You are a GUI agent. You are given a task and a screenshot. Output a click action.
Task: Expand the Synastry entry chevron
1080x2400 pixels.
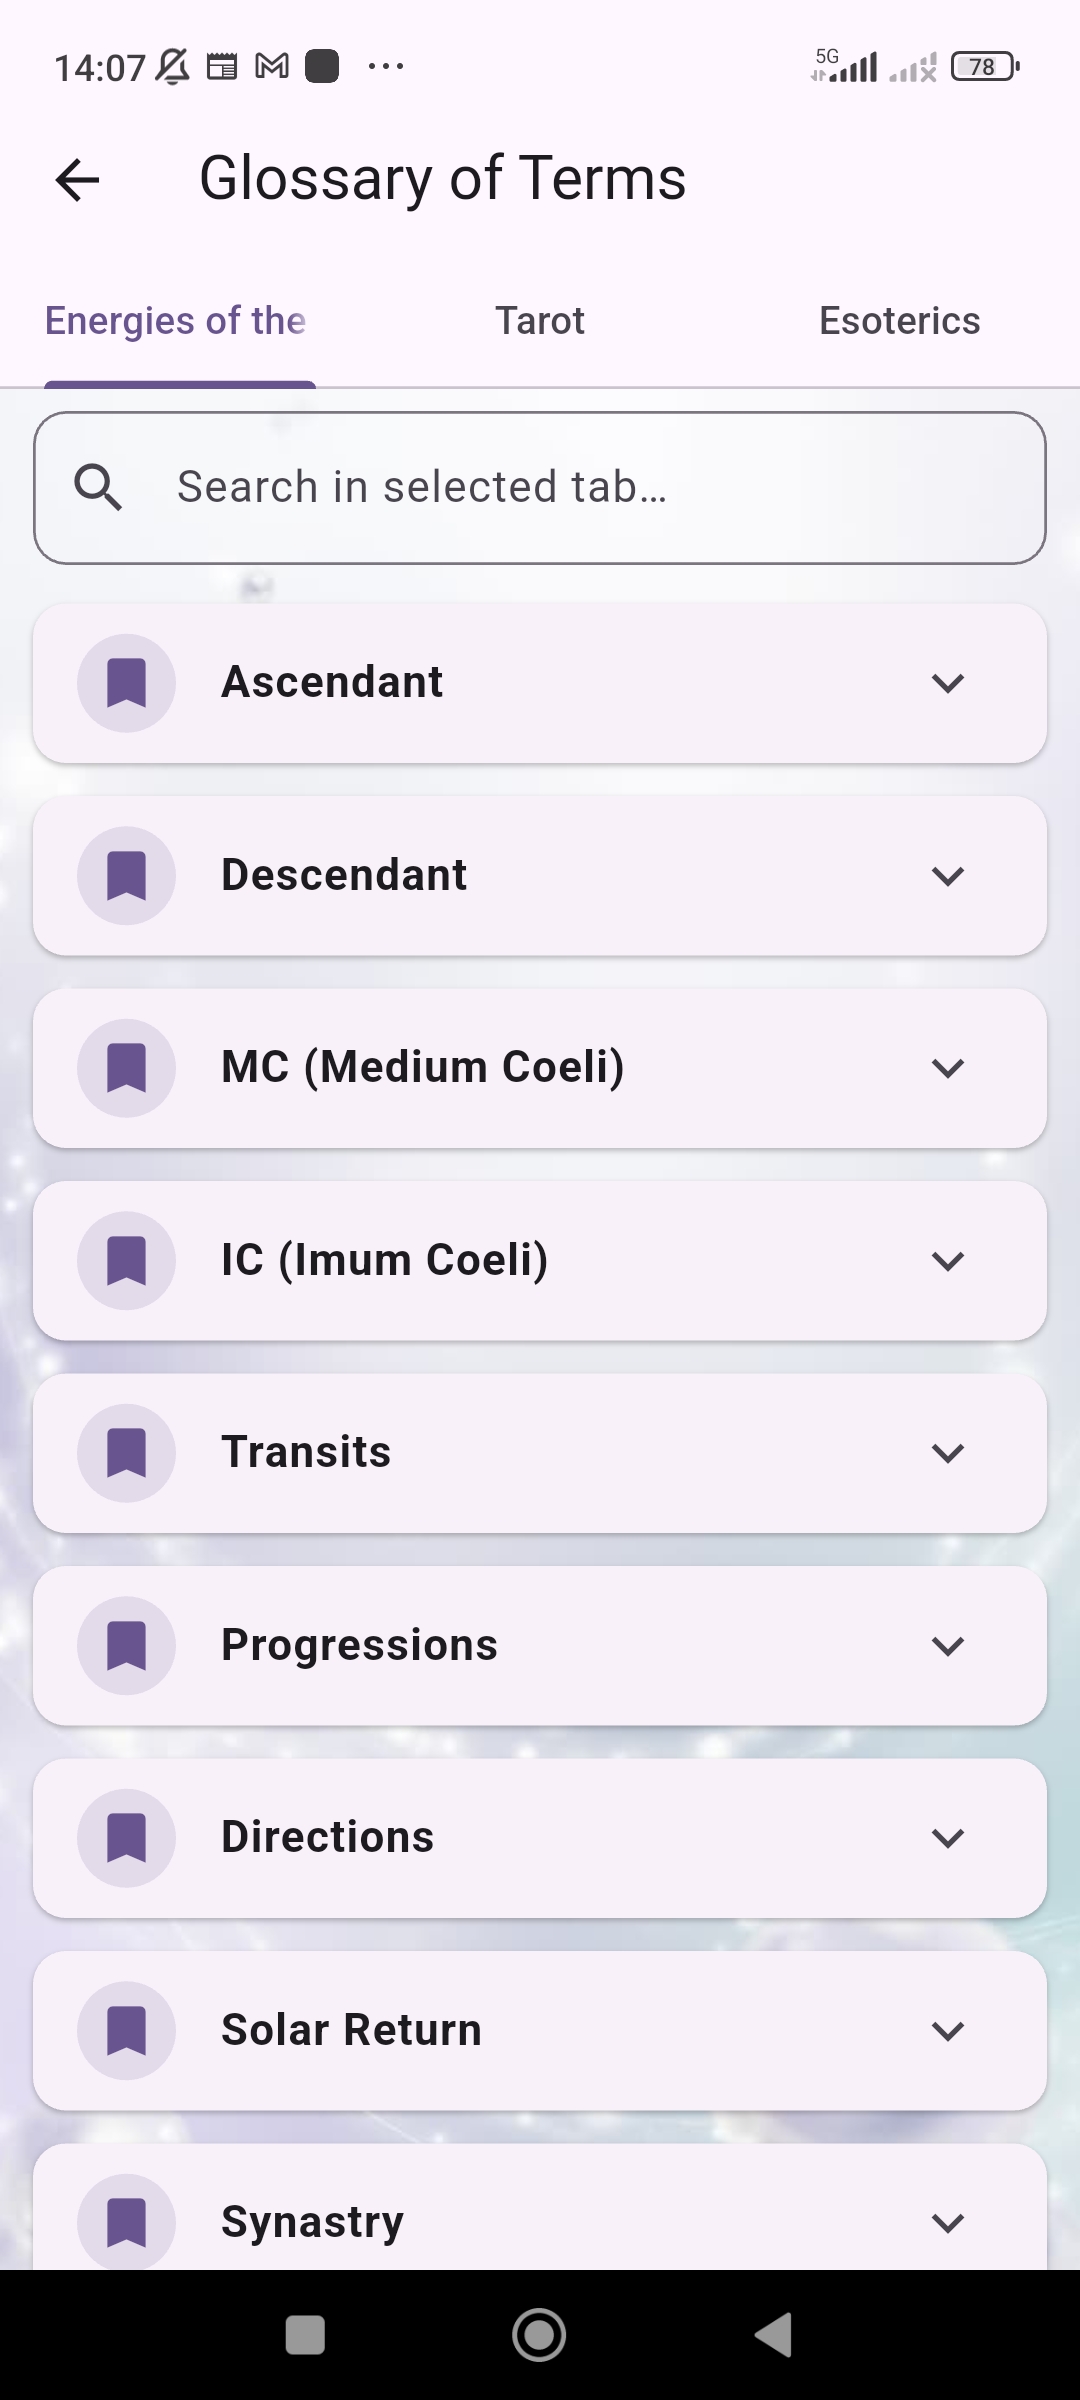point(947,2223)
